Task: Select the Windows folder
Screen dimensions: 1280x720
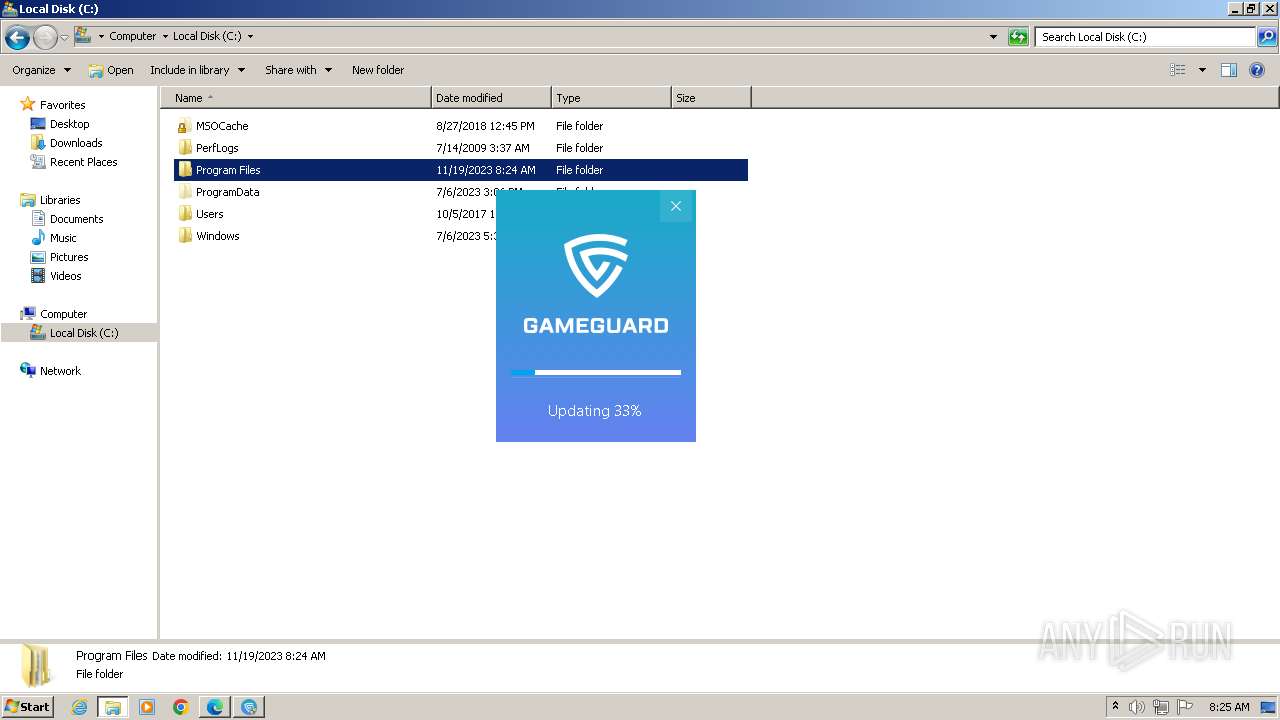Action: tap(217, 236)
